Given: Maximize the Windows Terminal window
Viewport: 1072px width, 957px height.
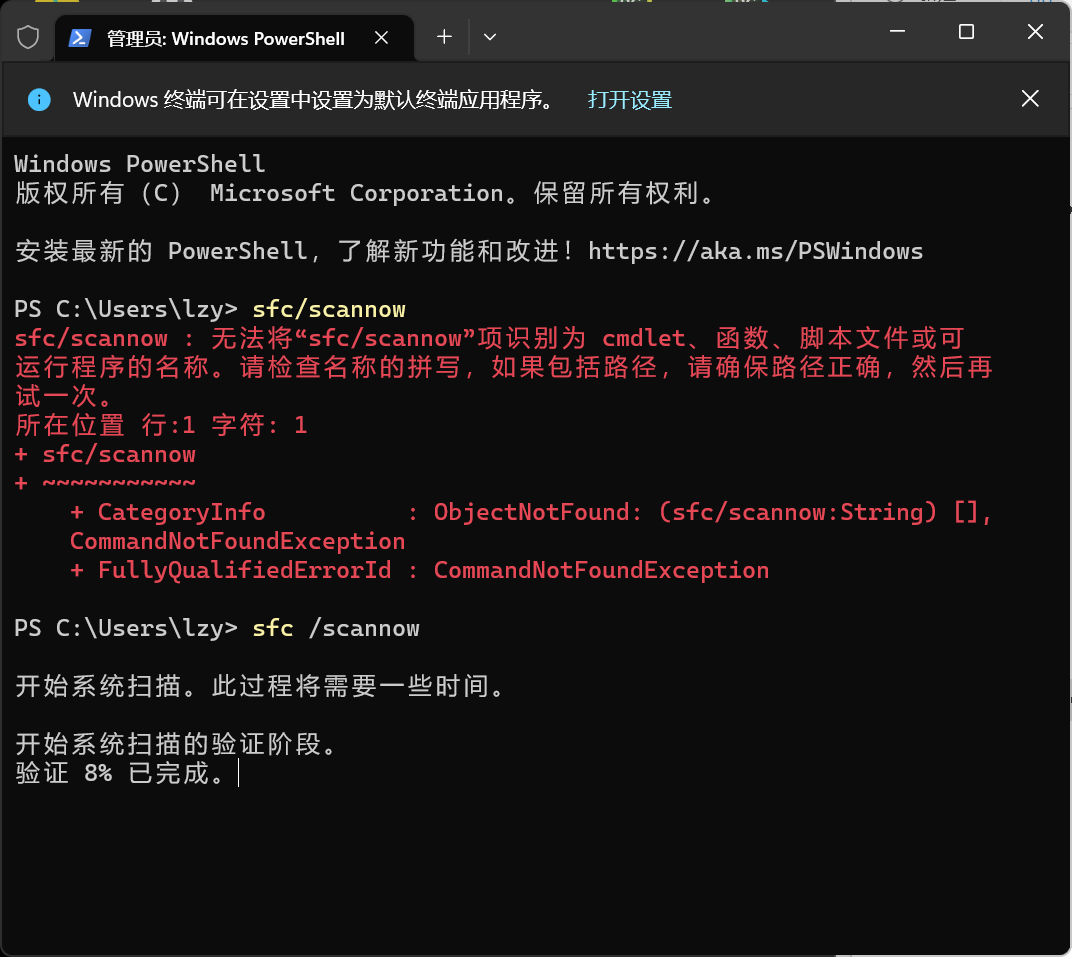Looking at the screenshot, I should pos(965,31).
